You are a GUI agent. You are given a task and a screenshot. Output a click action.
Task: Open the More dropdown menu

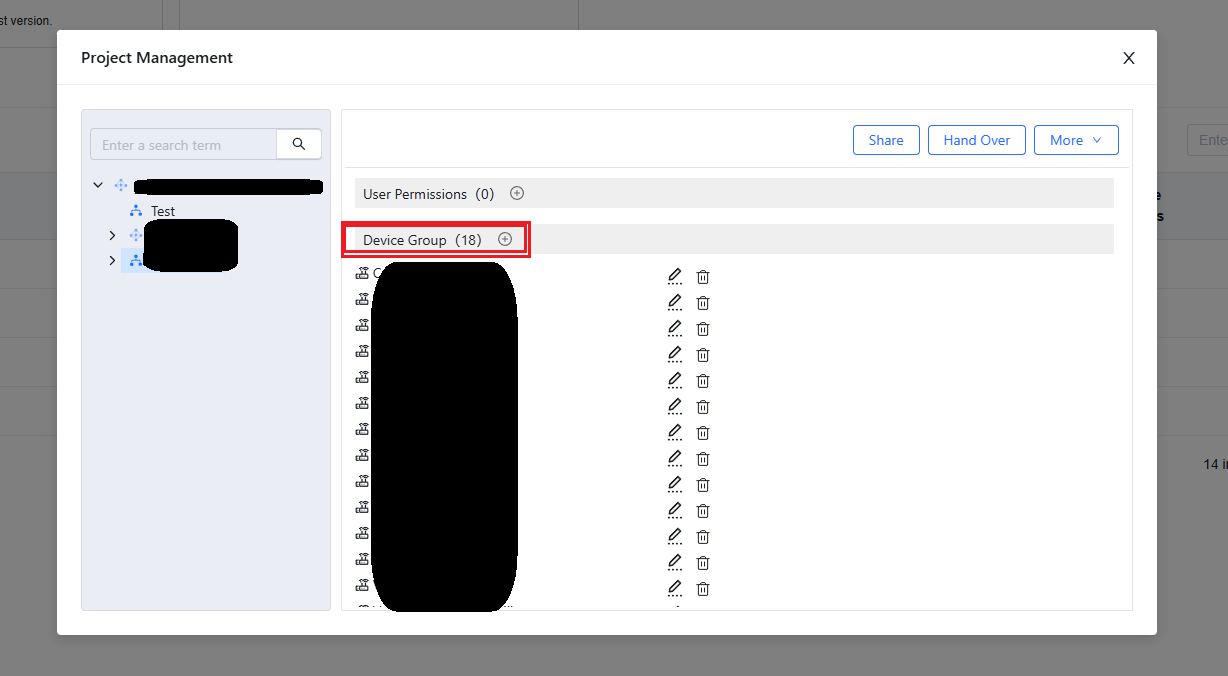(x=1075, y=140)
